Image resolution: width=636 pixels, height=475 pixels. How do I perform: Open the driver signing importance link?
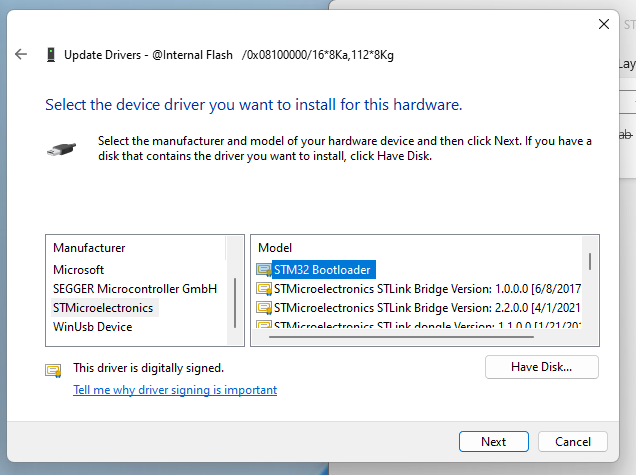[175, 390]
